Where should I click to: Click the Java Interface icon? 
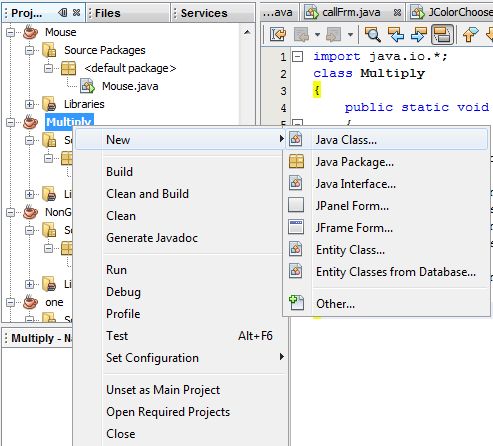296,183
